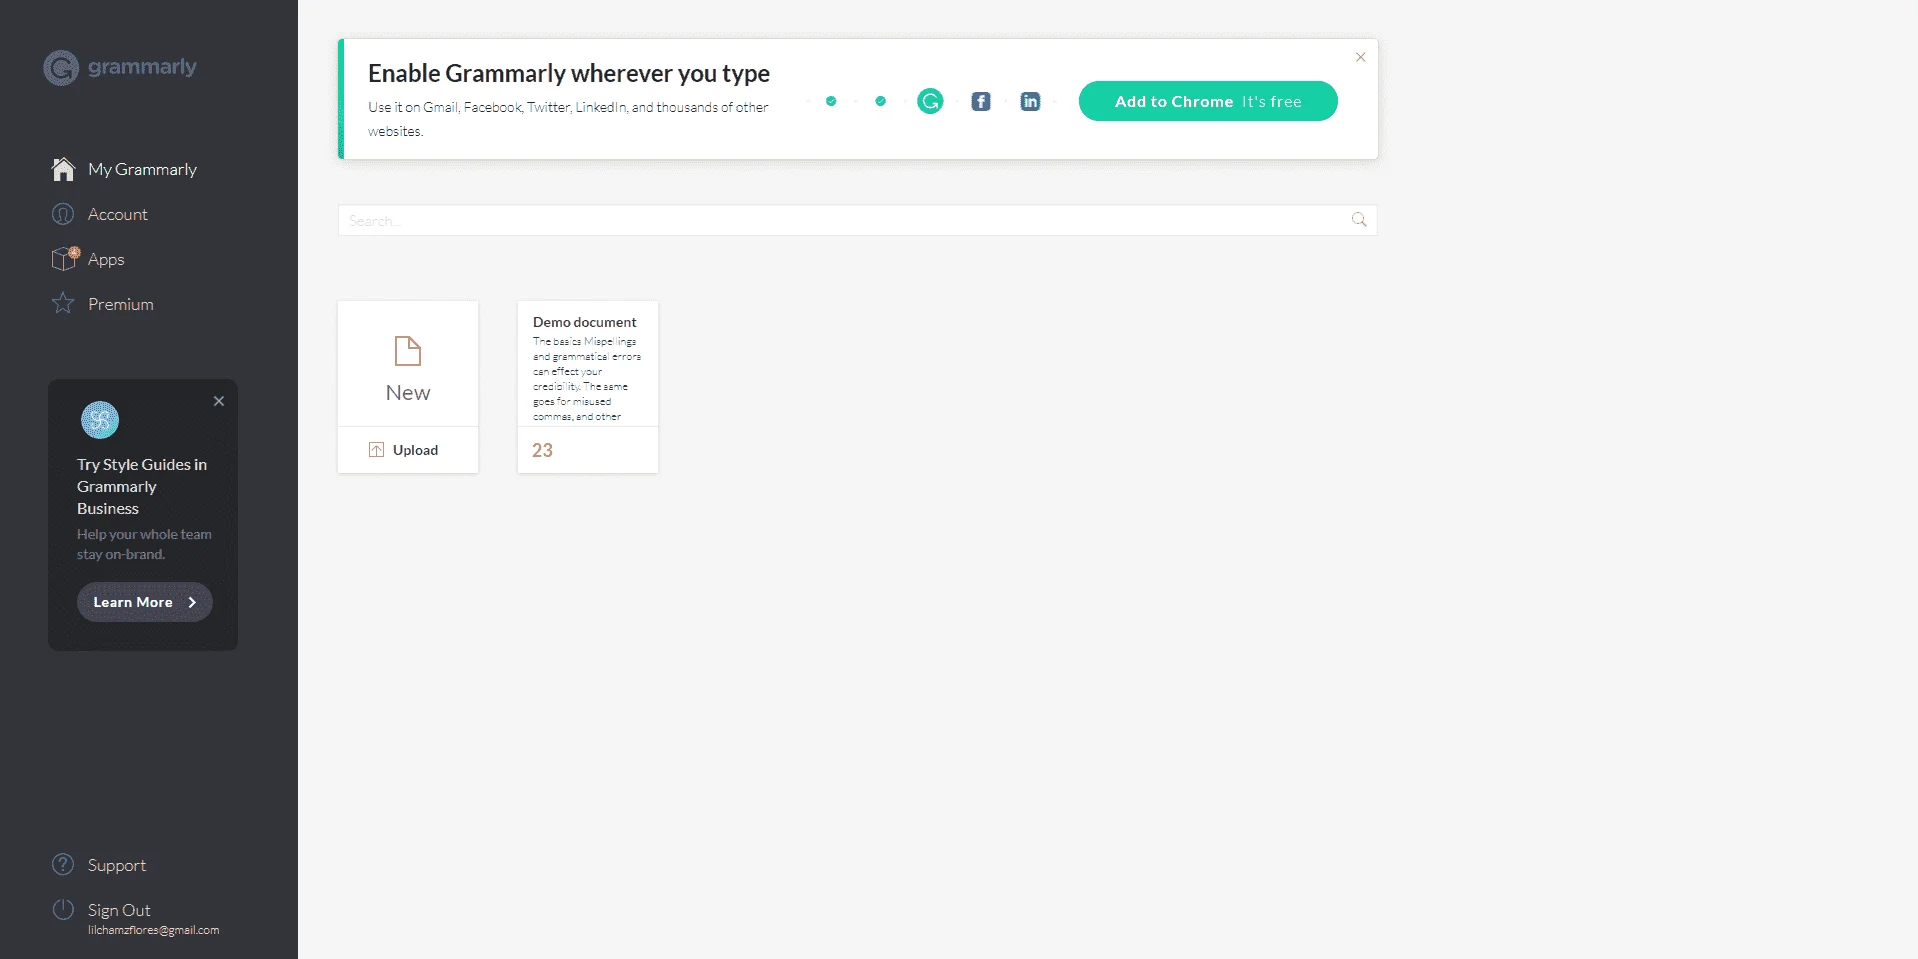
Task: Go to My Grammarly page
Action: click(142, 169)
